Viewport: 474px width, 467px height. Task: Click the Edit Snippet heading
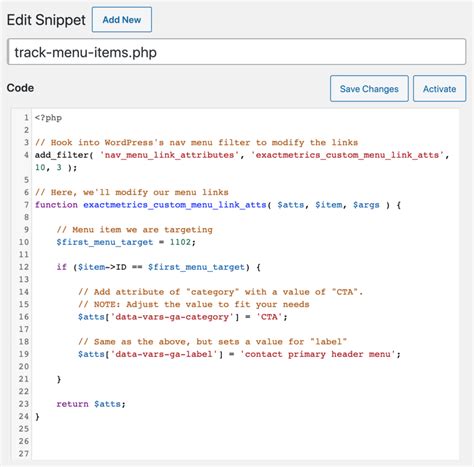point(46,20)
